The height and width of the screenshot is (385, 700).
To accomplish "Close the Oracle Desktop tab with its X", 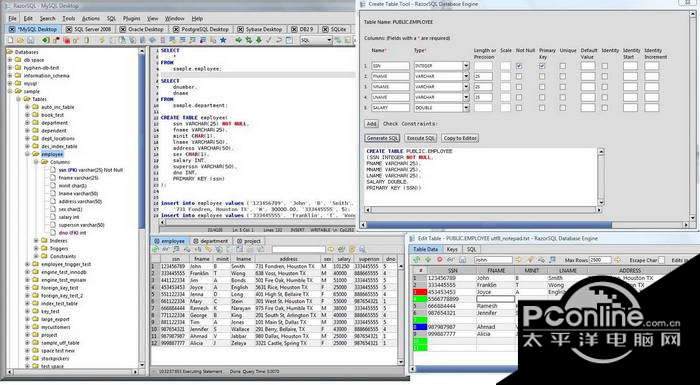I will [x=122, y=29].
